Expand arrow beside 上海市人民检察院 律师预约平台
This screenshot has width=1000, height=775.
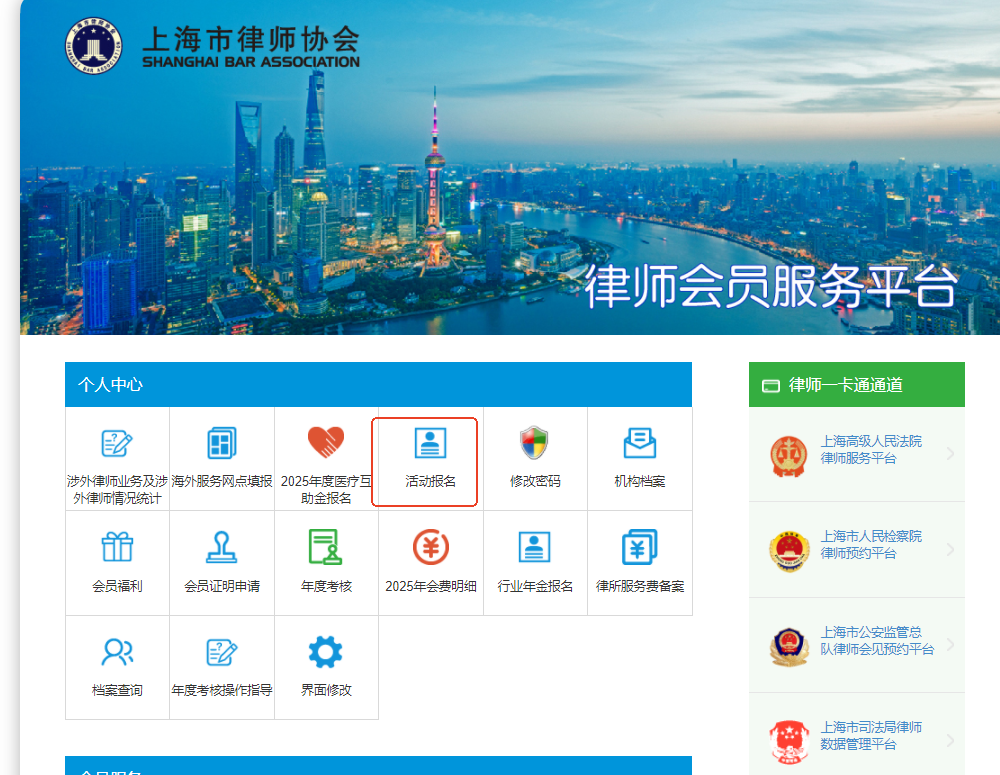click(x=949, y=549)
